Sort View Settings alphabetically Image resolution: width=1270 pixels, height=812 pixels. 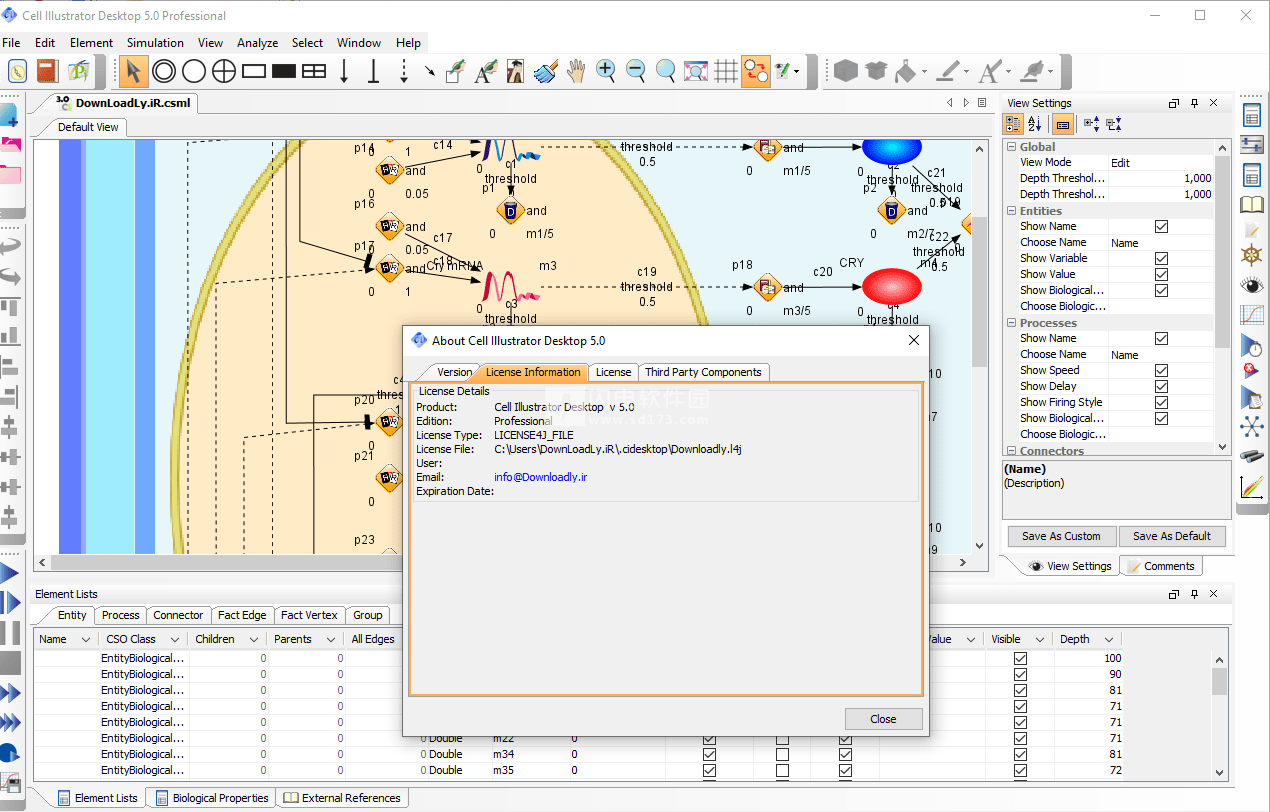1035,124
